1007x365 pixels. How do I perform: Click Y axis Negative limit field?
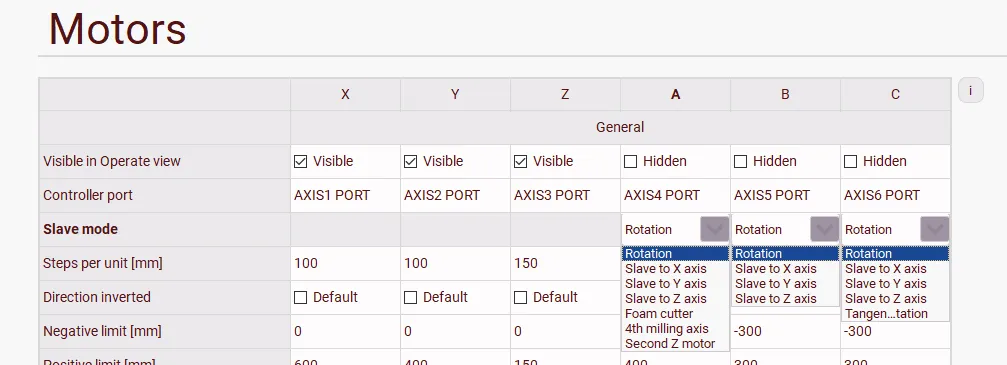[455, 332]
